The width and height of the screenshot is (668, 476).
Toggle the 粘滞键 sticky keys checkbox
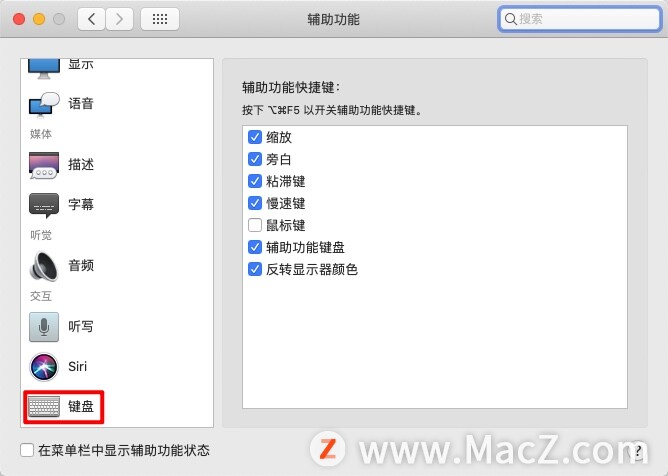(x=255, y=181)
